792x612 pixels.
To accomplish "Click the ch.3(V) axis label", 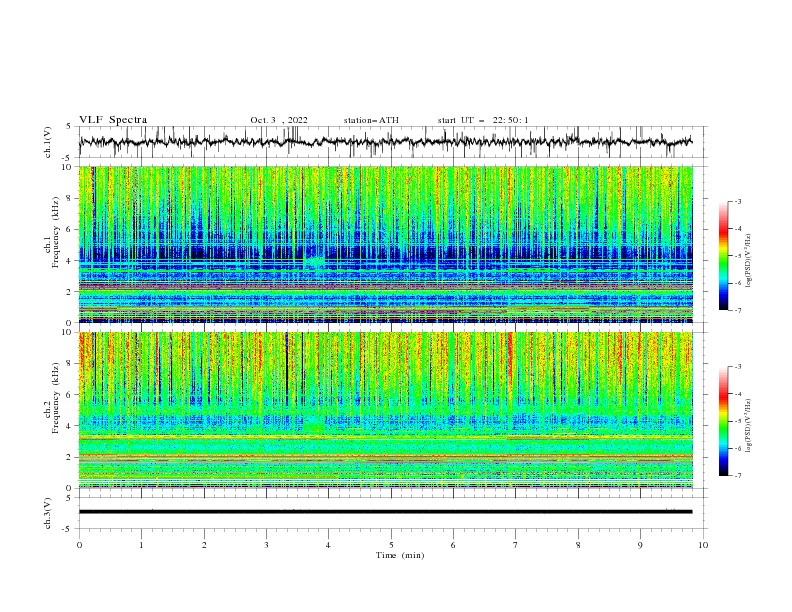I will tap(48, 513).
